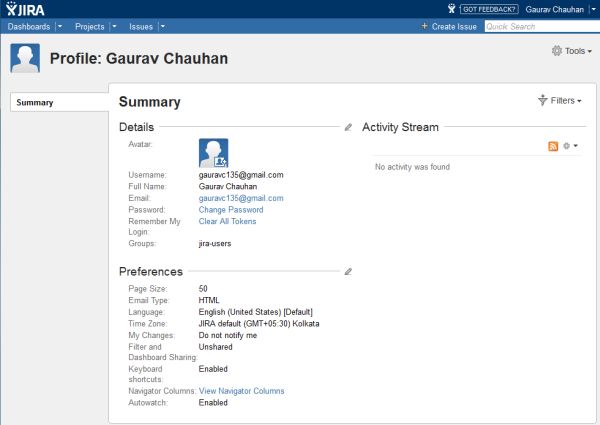This screenshot has height=425, width=600.
Task: Click the JIRA logo
Action: pos(25,9)
